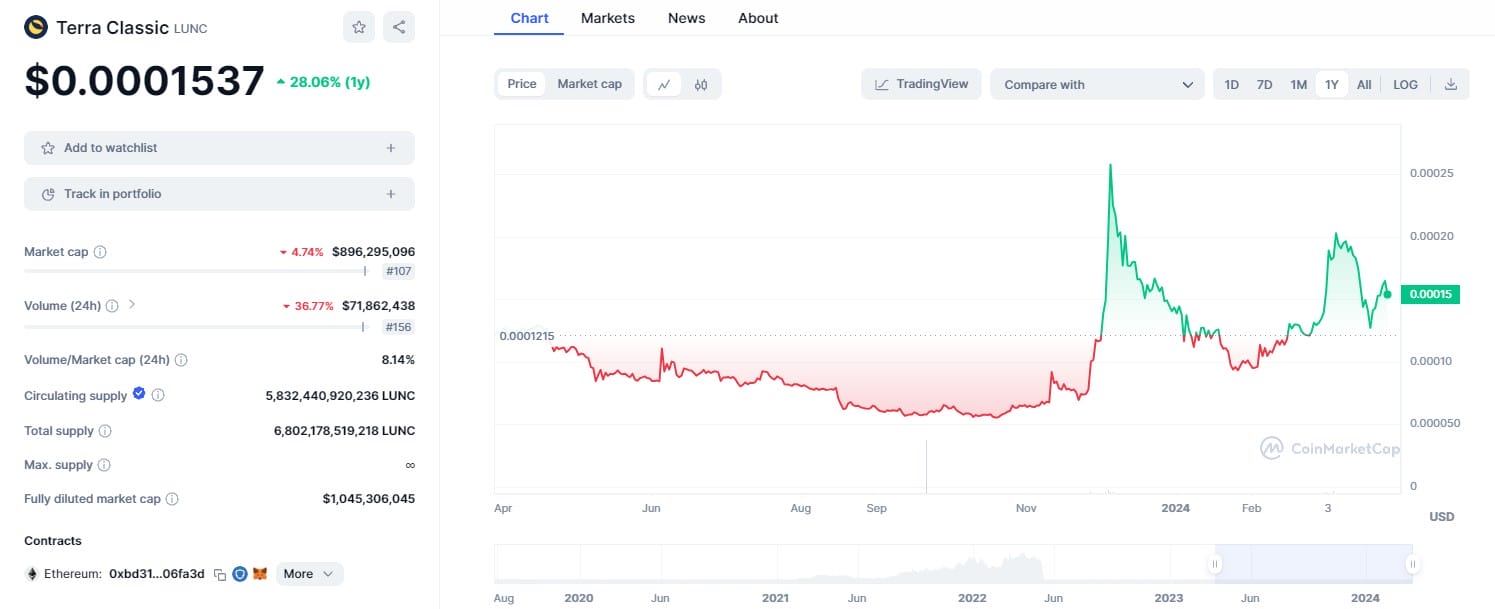Click Add to watchlist button
1495x609 pixels.
pos(219,148)
